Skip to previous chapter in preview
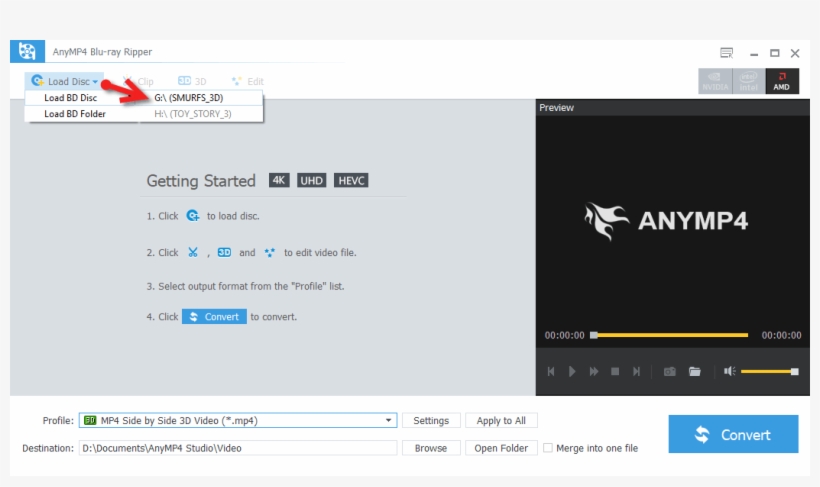The image size is (820, 487). (x=551, y=371)
